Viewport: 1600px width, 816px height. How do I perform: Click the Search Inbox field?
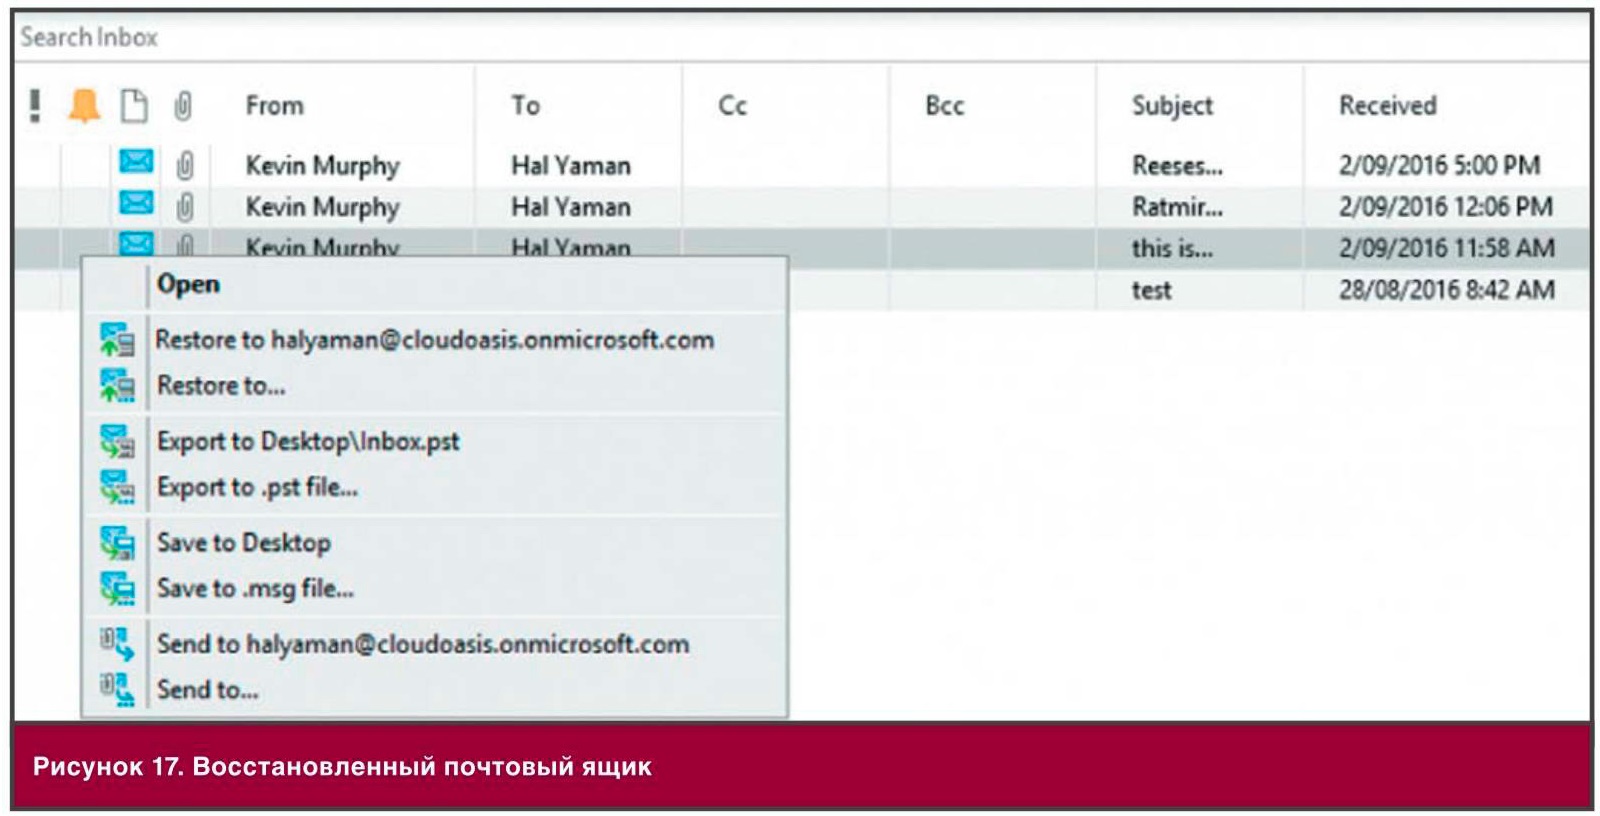800,37
